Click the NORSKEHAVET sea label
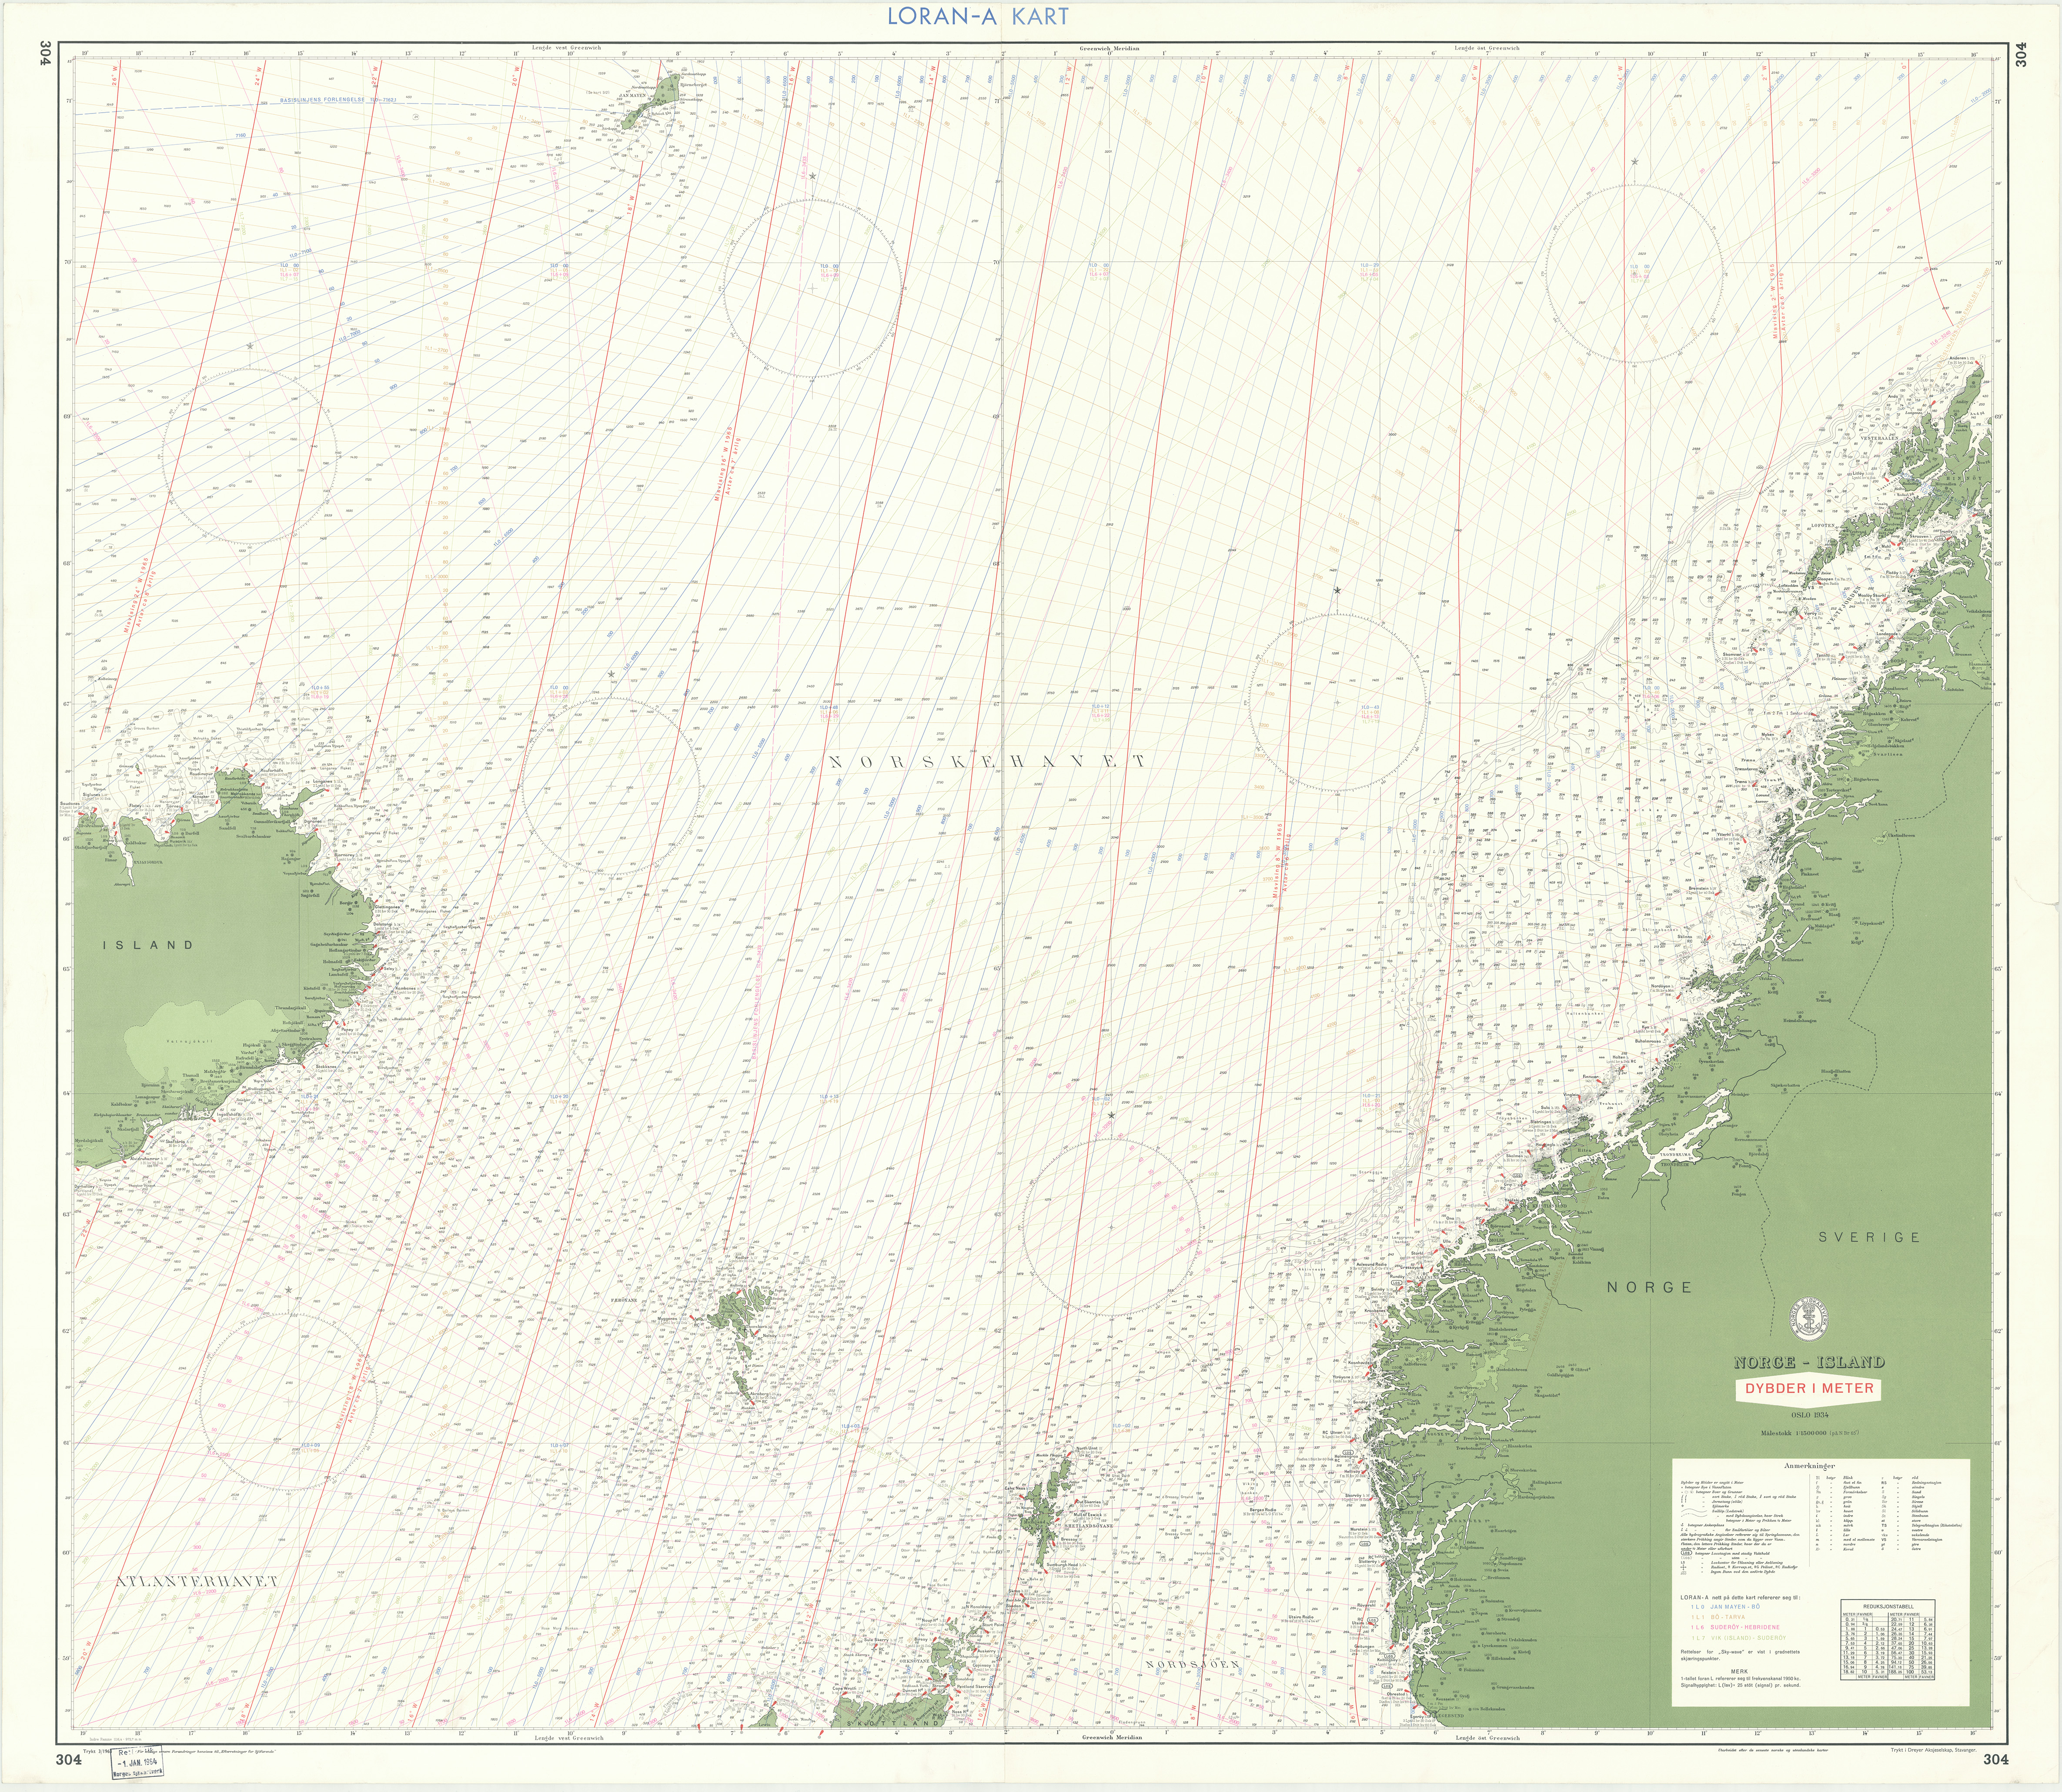 [987, 761]
